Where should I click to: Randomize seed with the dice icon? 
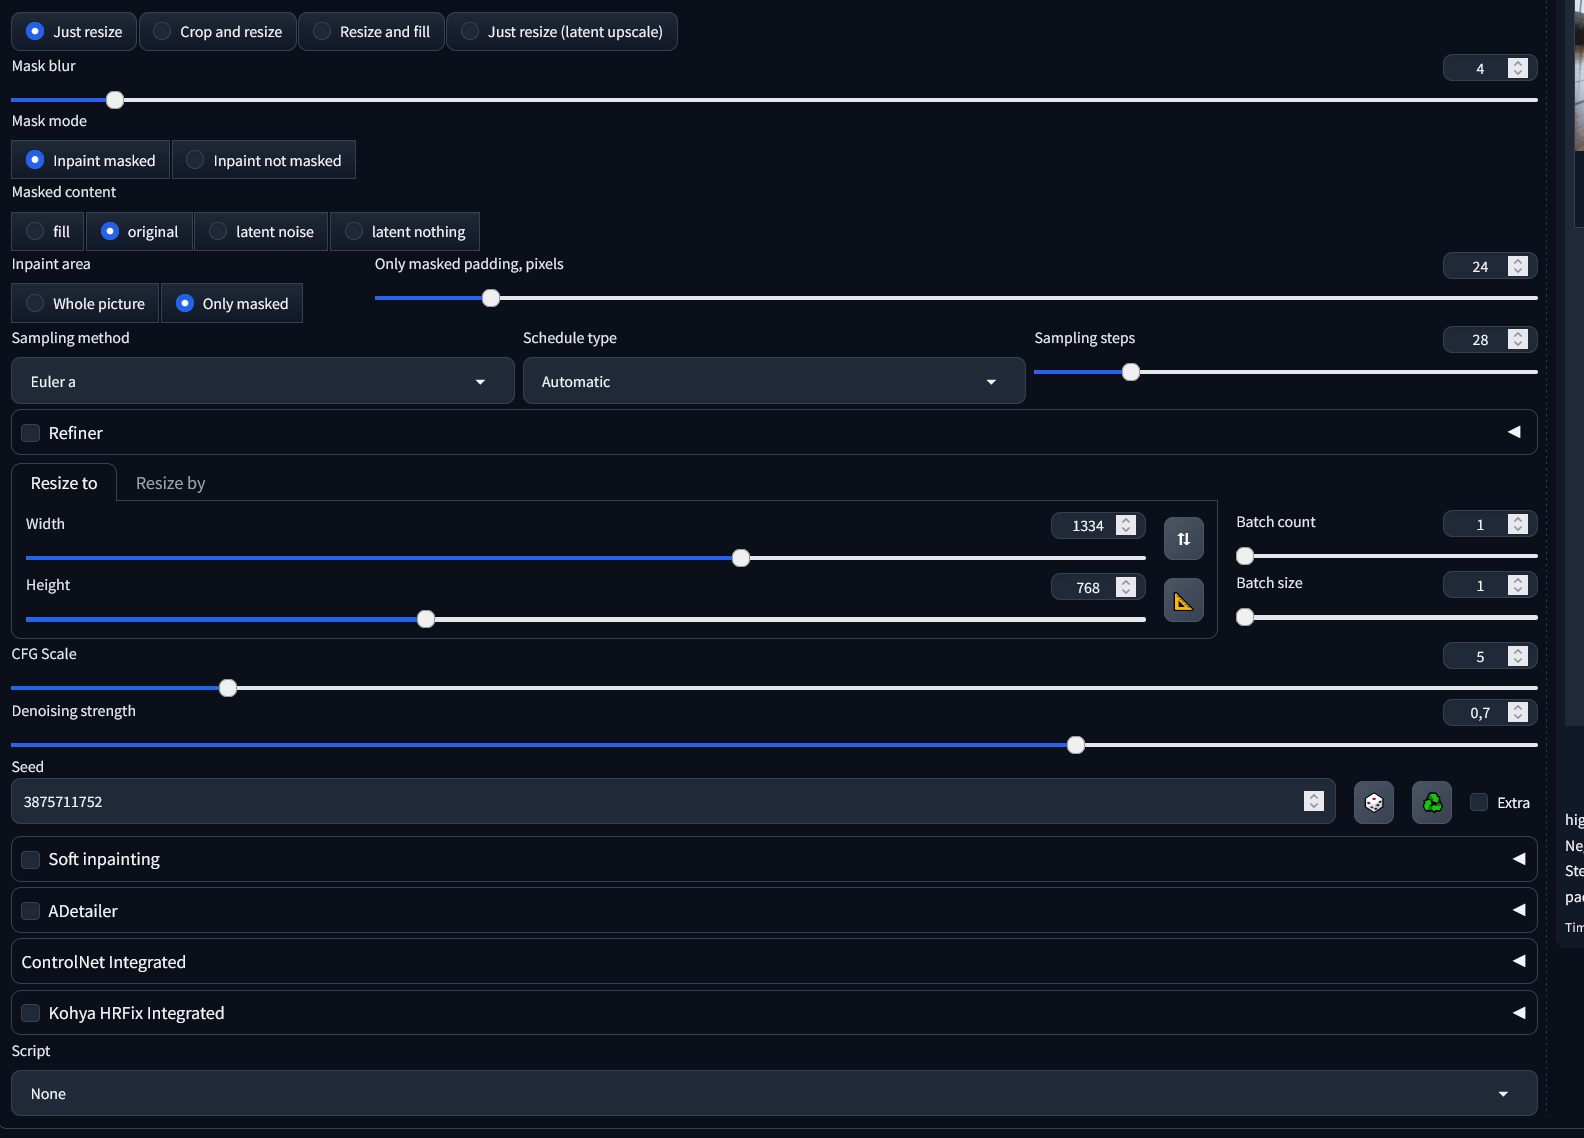click(1374, 802)
